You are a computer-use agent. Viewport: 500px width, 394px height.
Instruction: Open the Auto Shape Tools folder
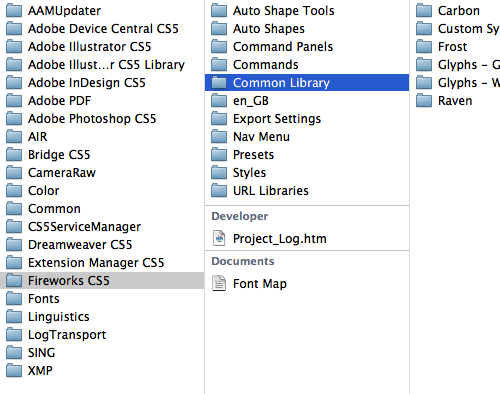pyautogui.click(x=307, y=11)
